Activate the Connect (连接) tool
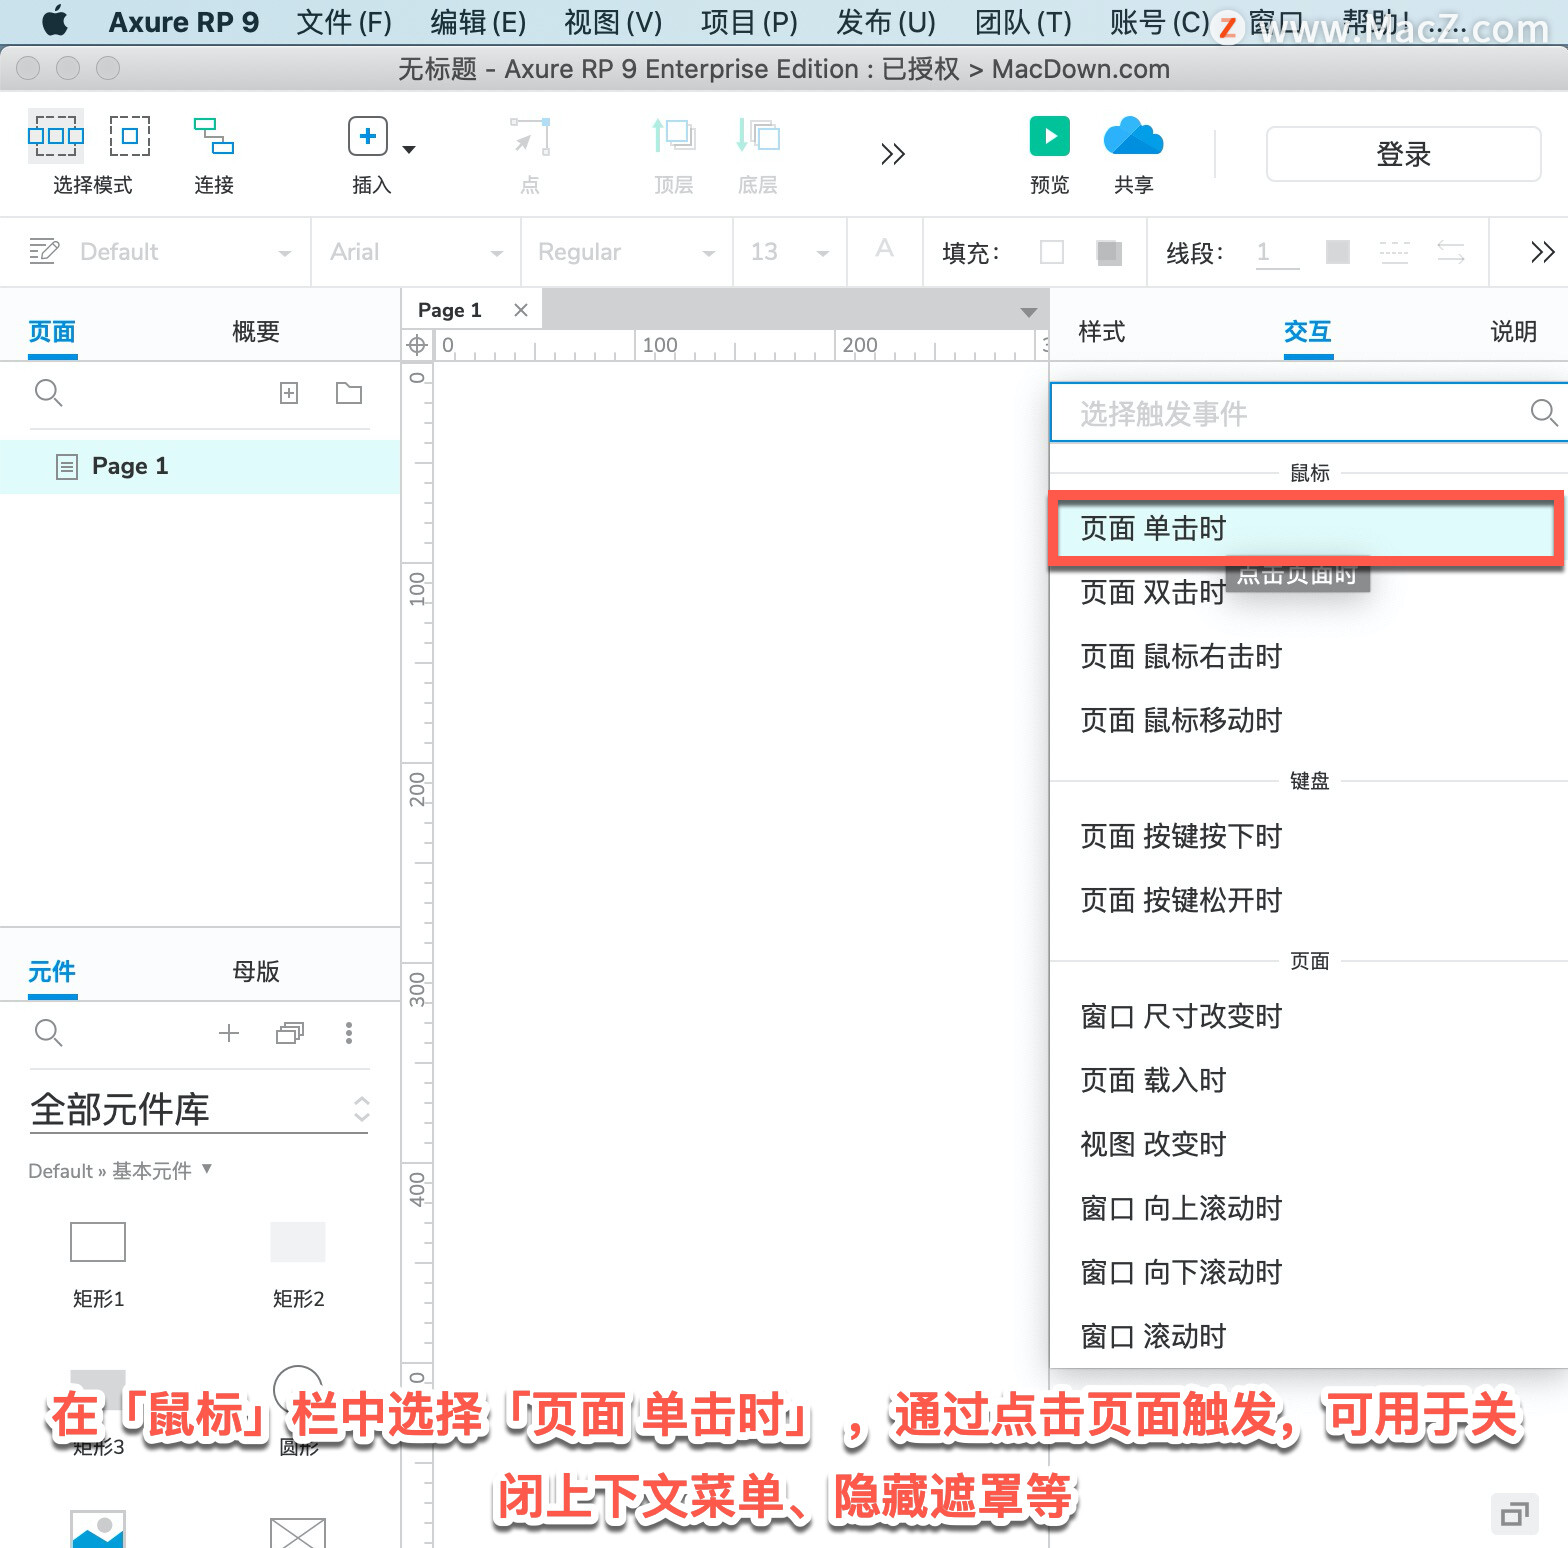Image resolution: width=1568 pixels, height=1548 pixels. [x=213, y=136]
